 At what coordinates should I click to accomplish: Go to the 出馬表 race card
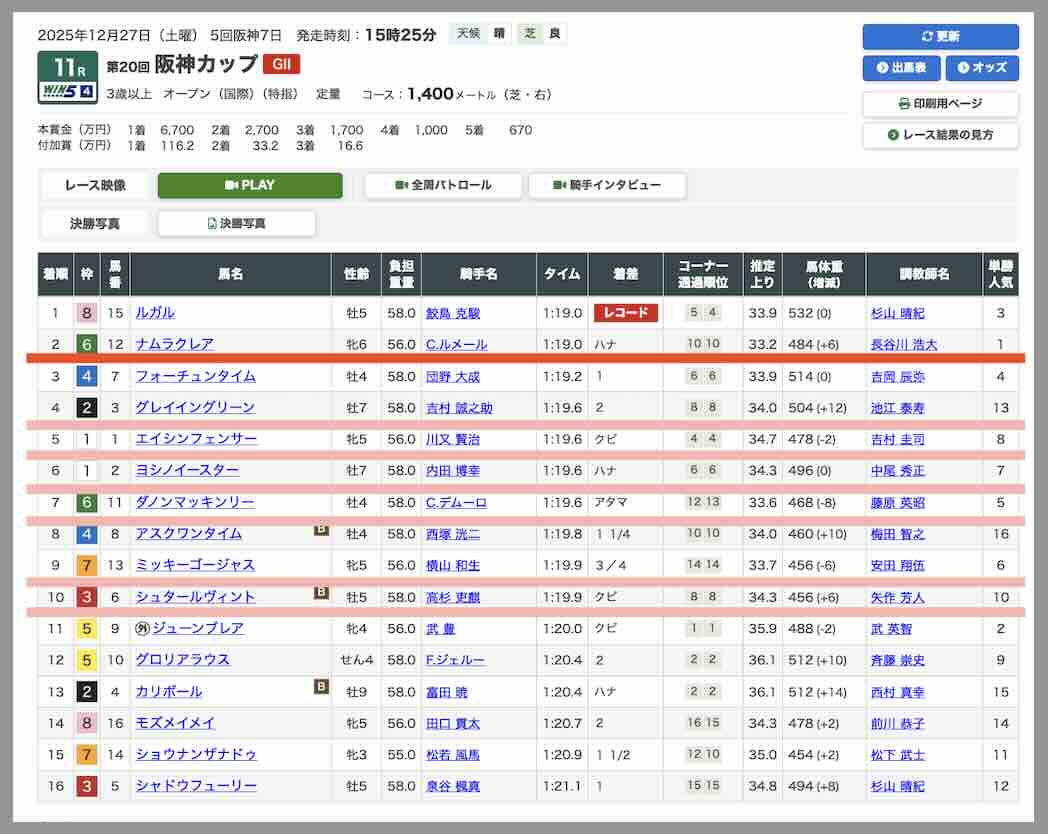(901, 68)
